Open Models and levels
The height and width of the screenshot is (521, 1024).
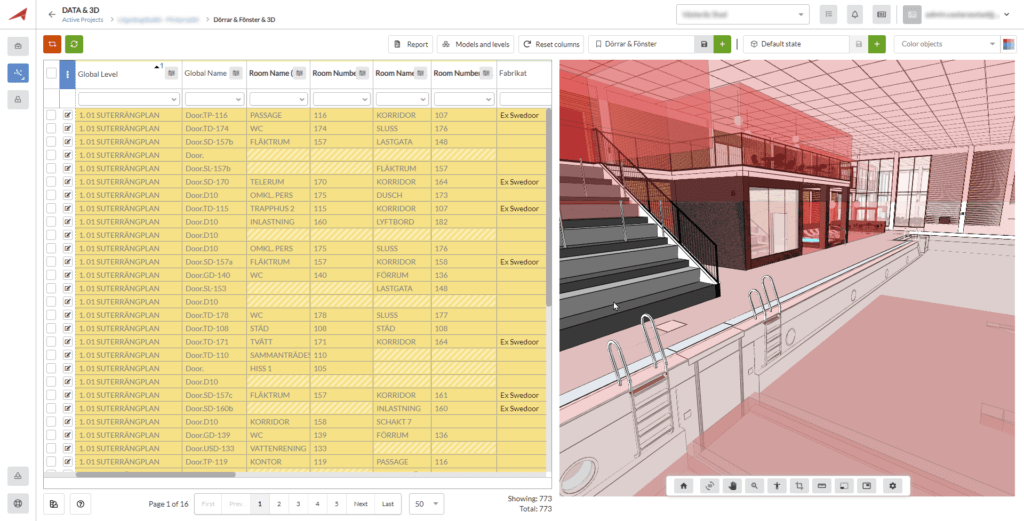(475, 44)
